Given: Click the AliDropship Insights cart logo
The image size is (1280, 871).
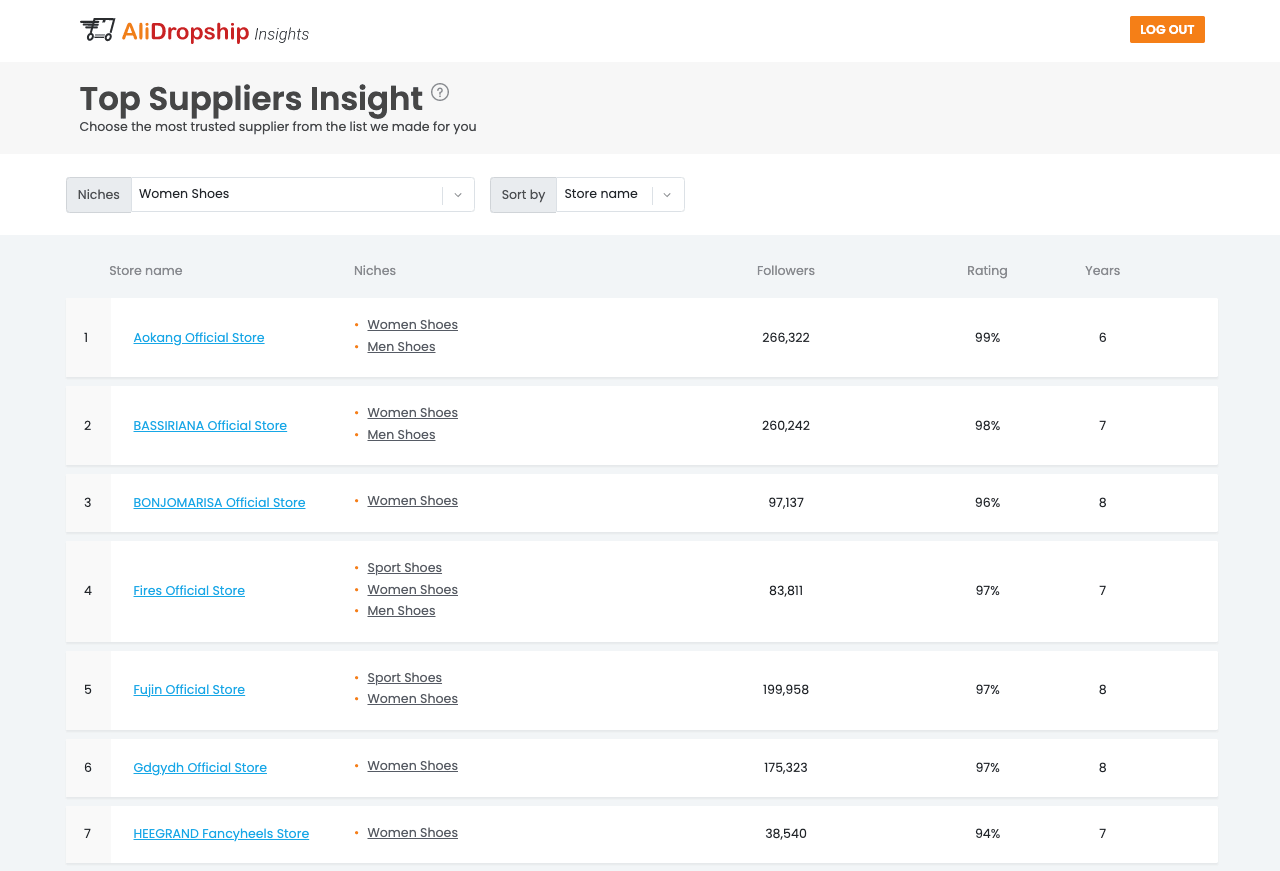Looking at the screenshot, I should pyautogui.click(x=98, y=30).
